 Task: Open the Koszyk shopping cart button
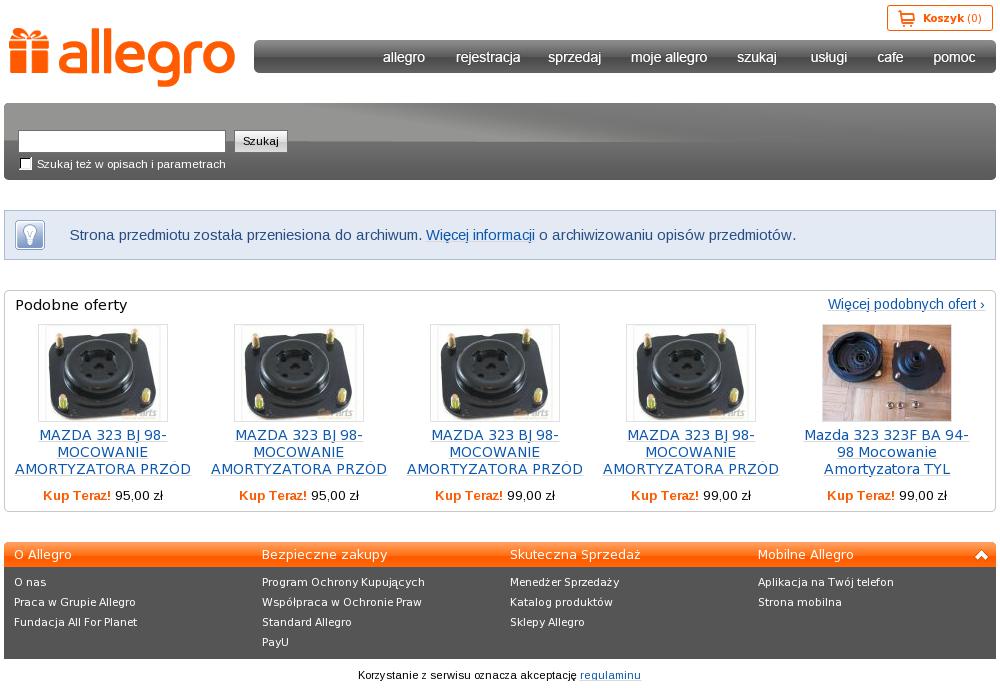click(x=939, y=18)
